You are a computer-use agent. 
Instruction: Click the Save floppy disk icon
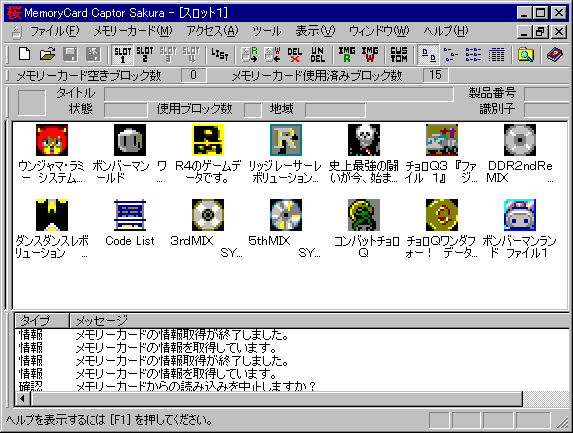tap(70, 54)
